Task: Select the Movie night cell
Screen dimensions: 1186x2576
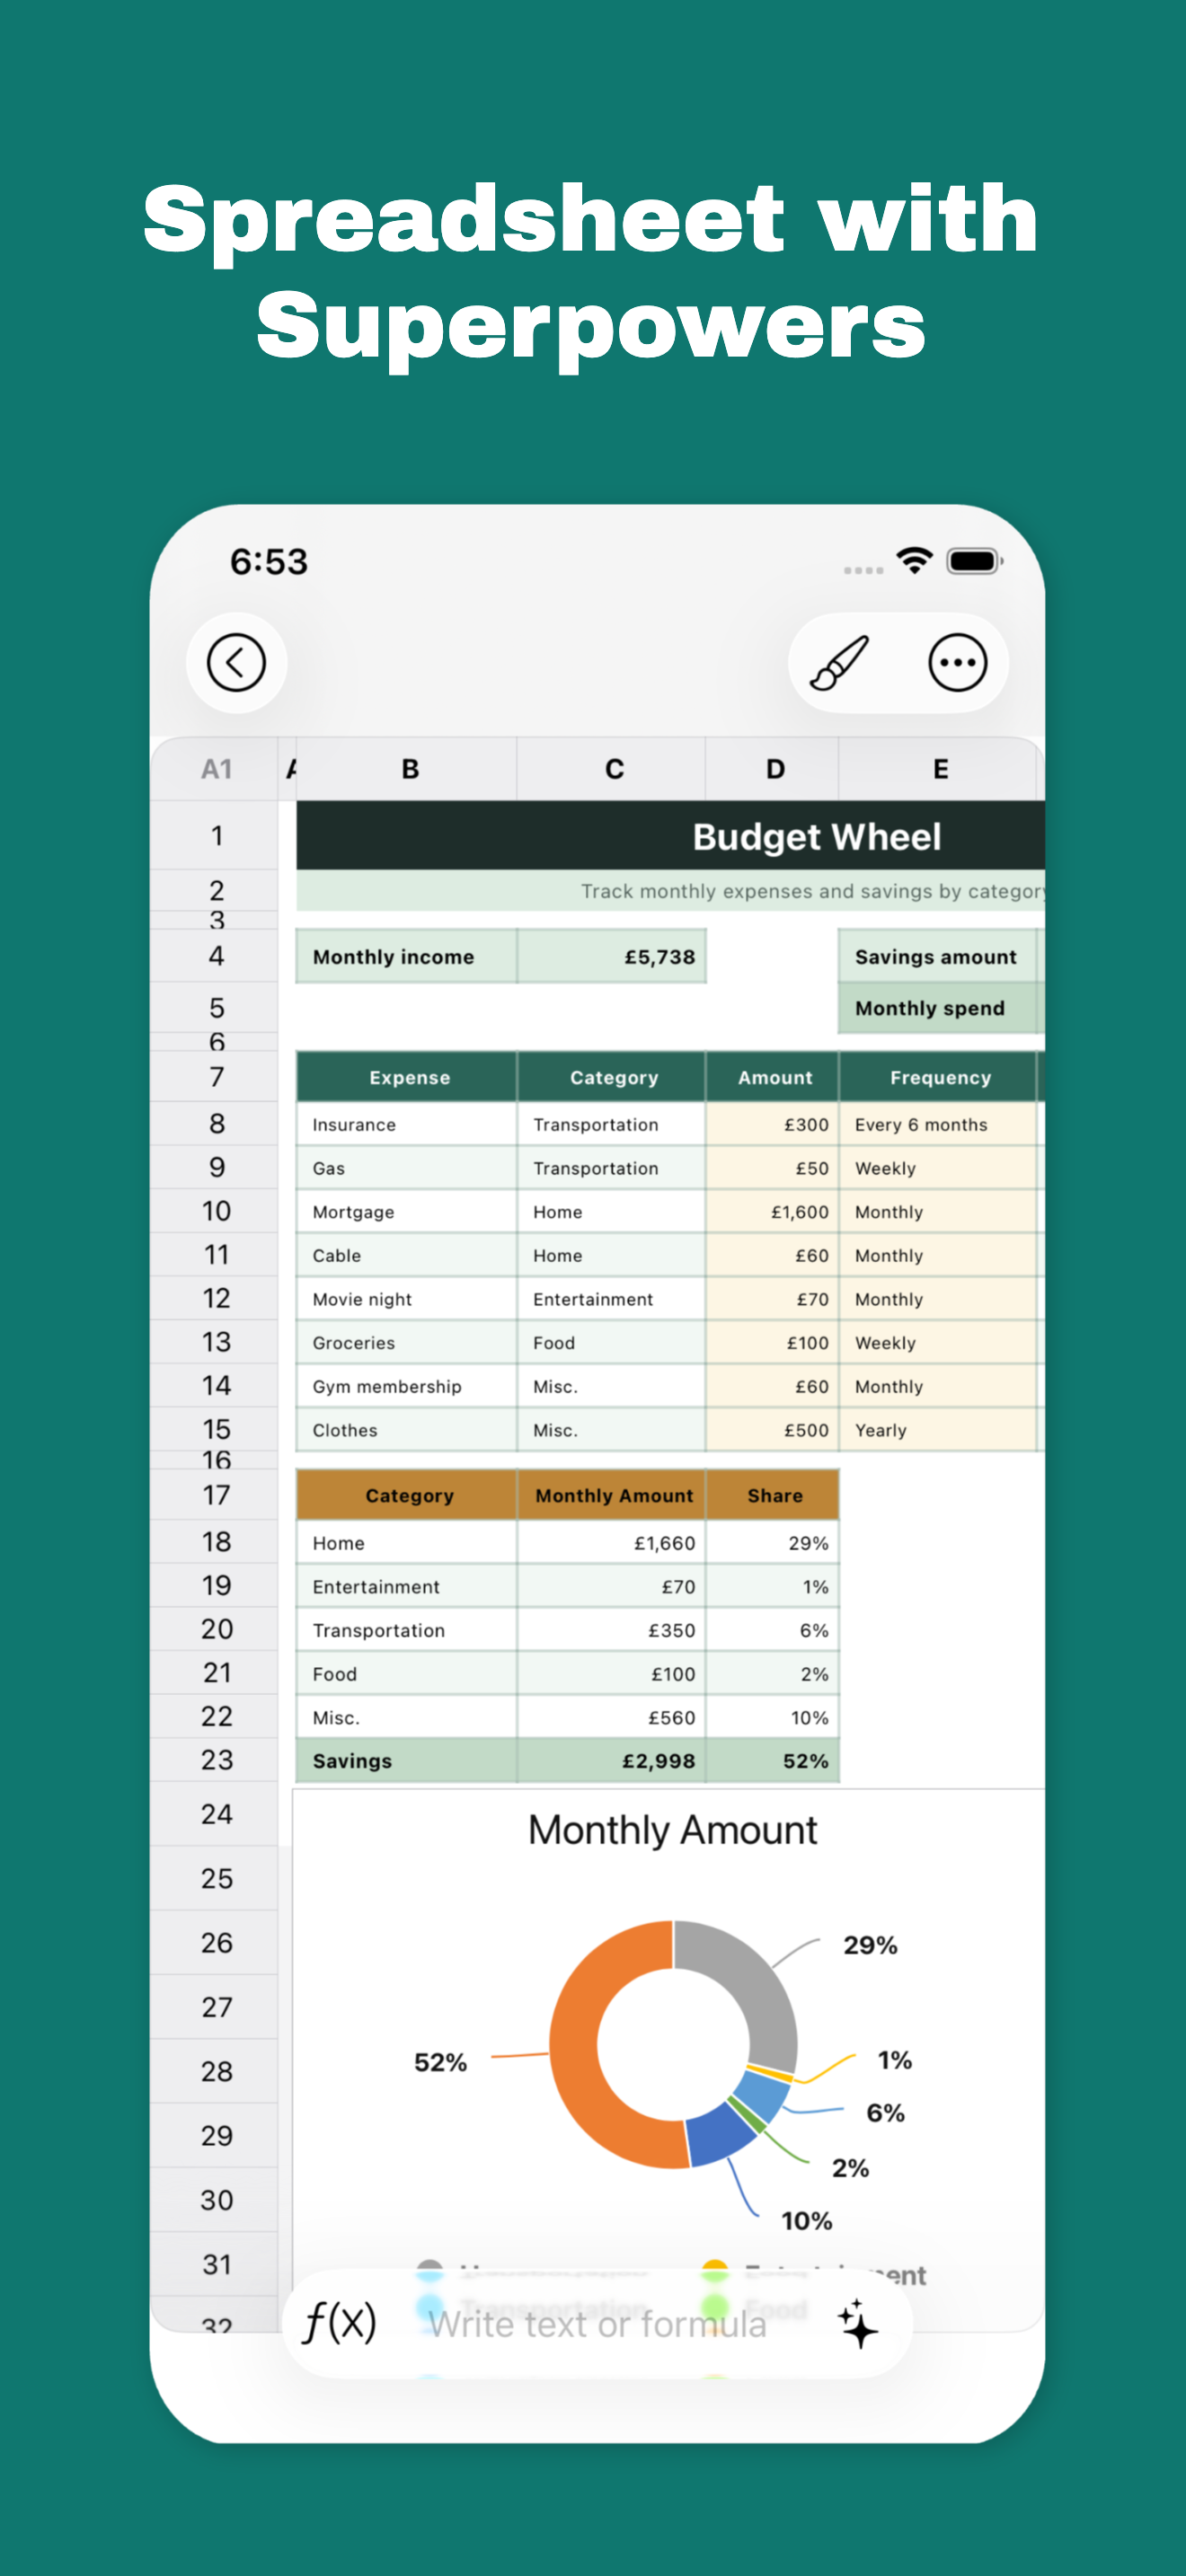Action: tap(407, 1298)
